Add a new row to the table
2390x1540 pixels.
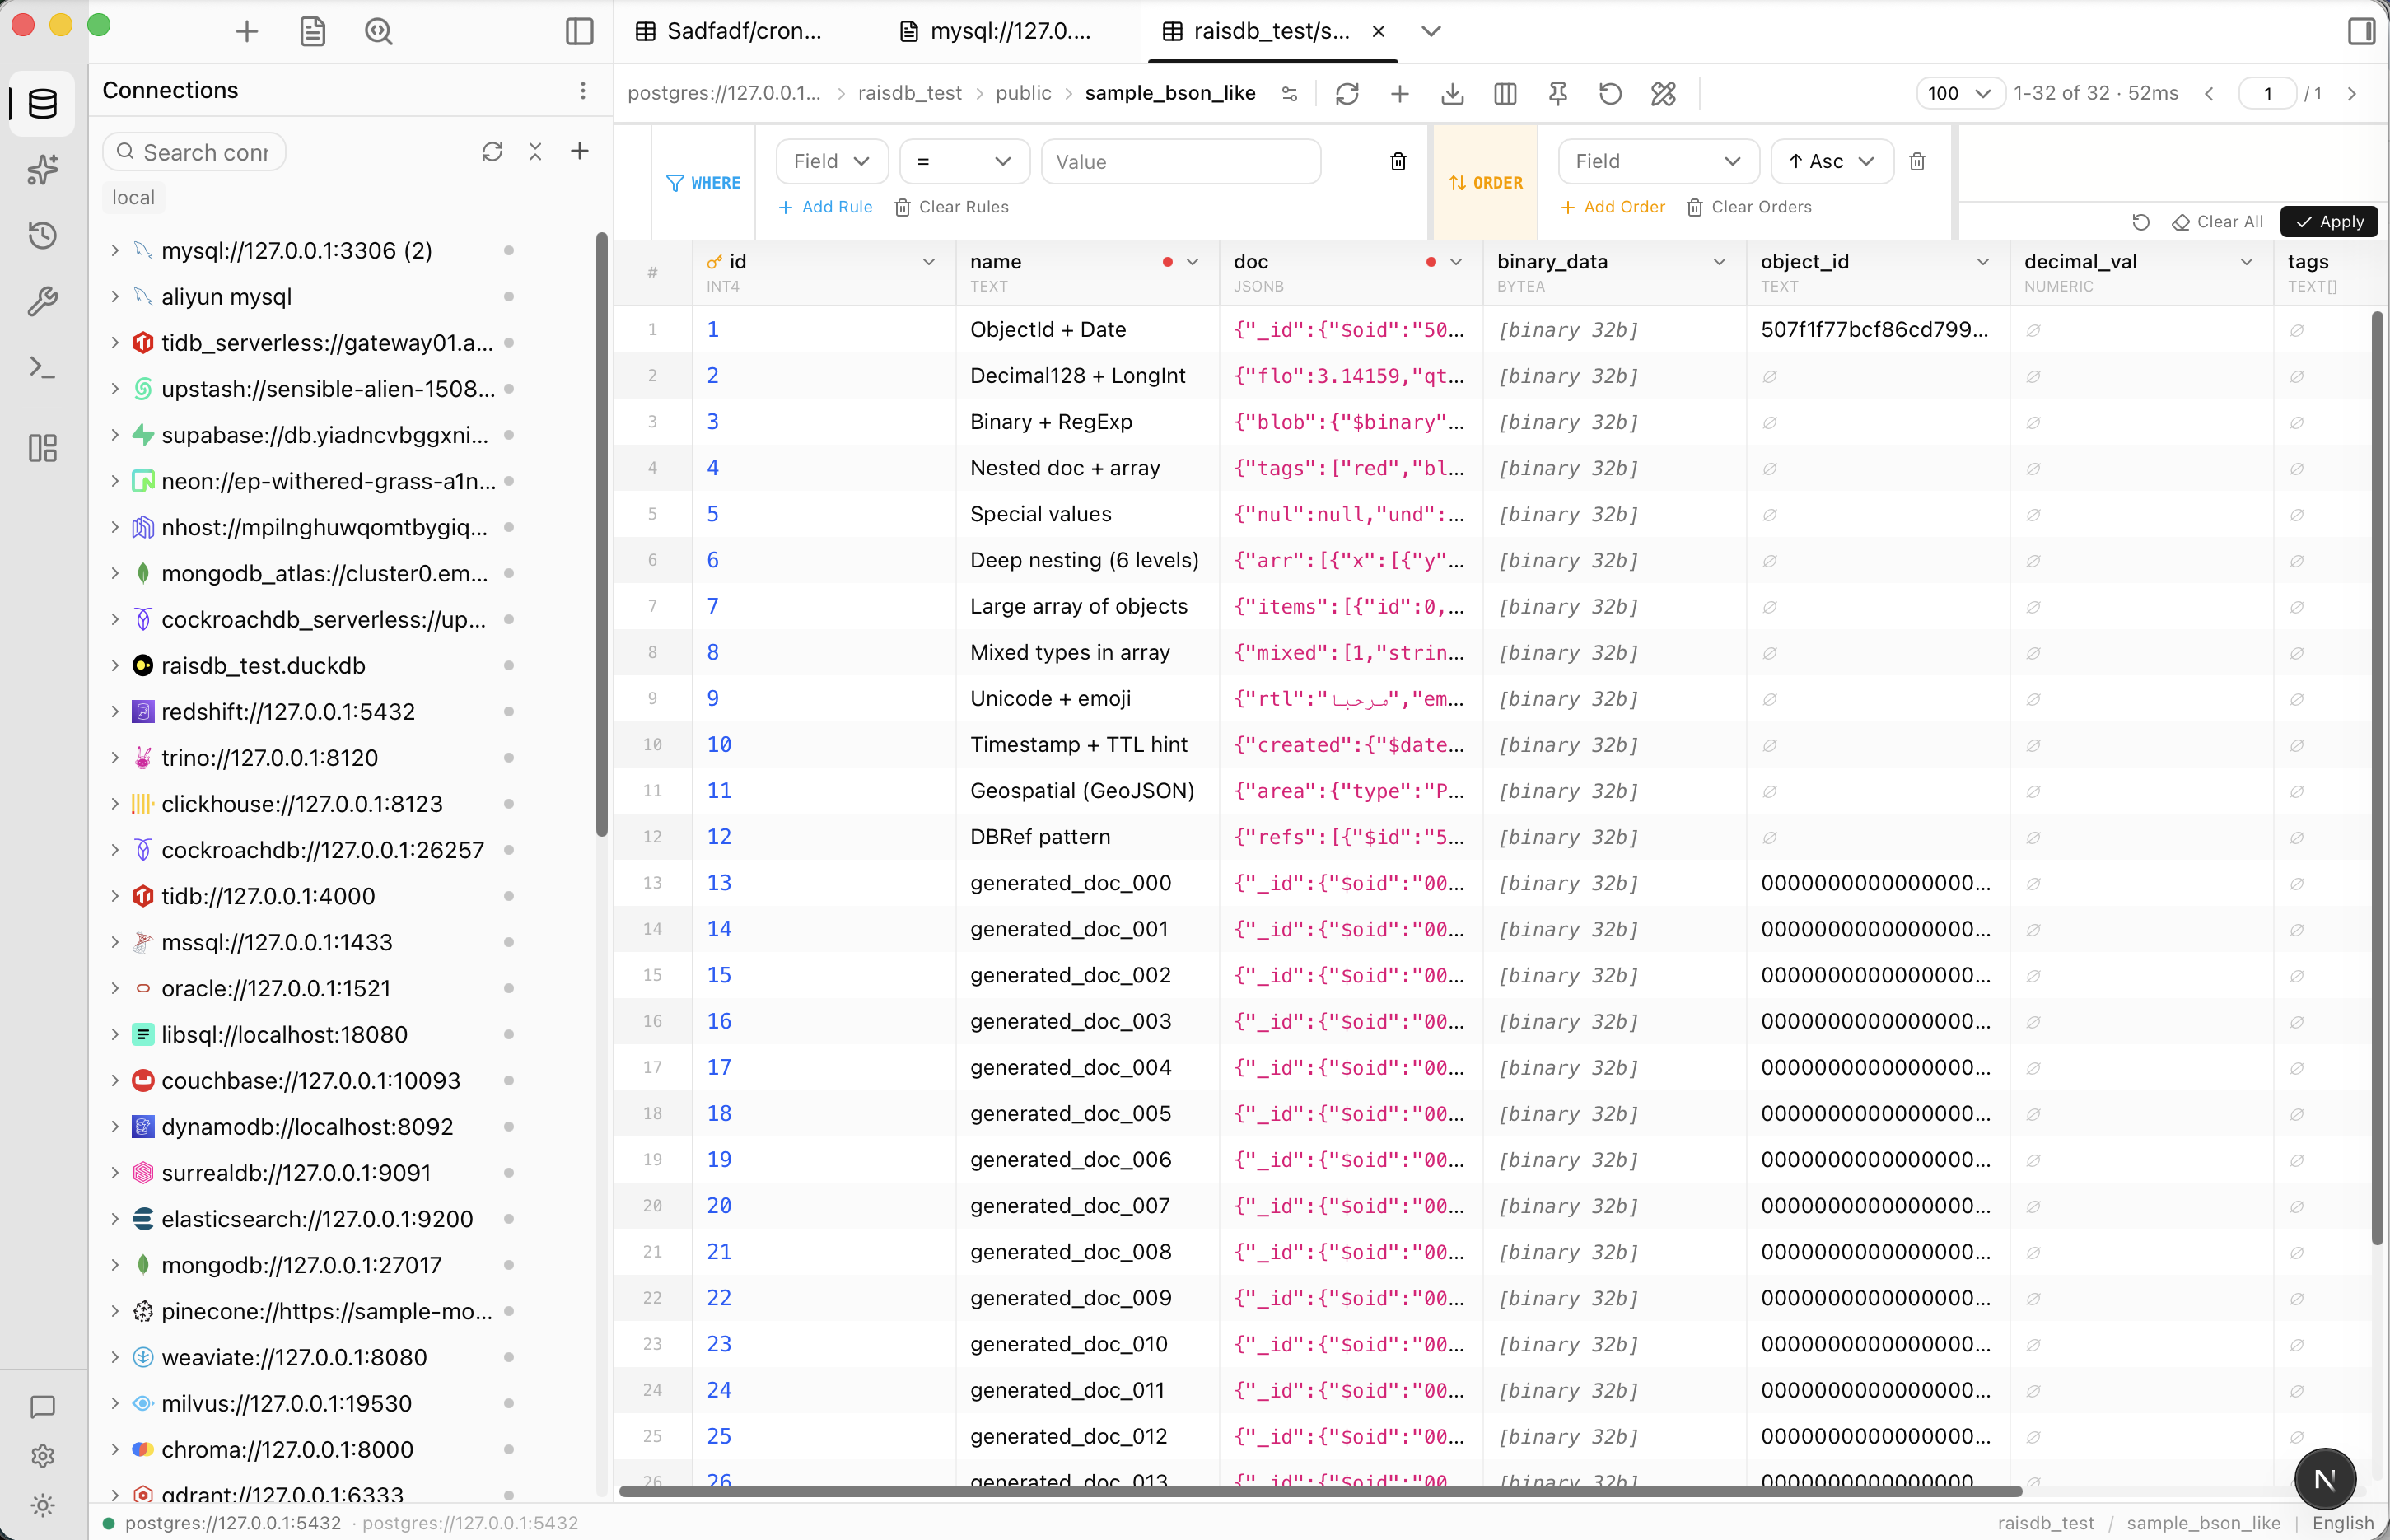click(1400, 94)
